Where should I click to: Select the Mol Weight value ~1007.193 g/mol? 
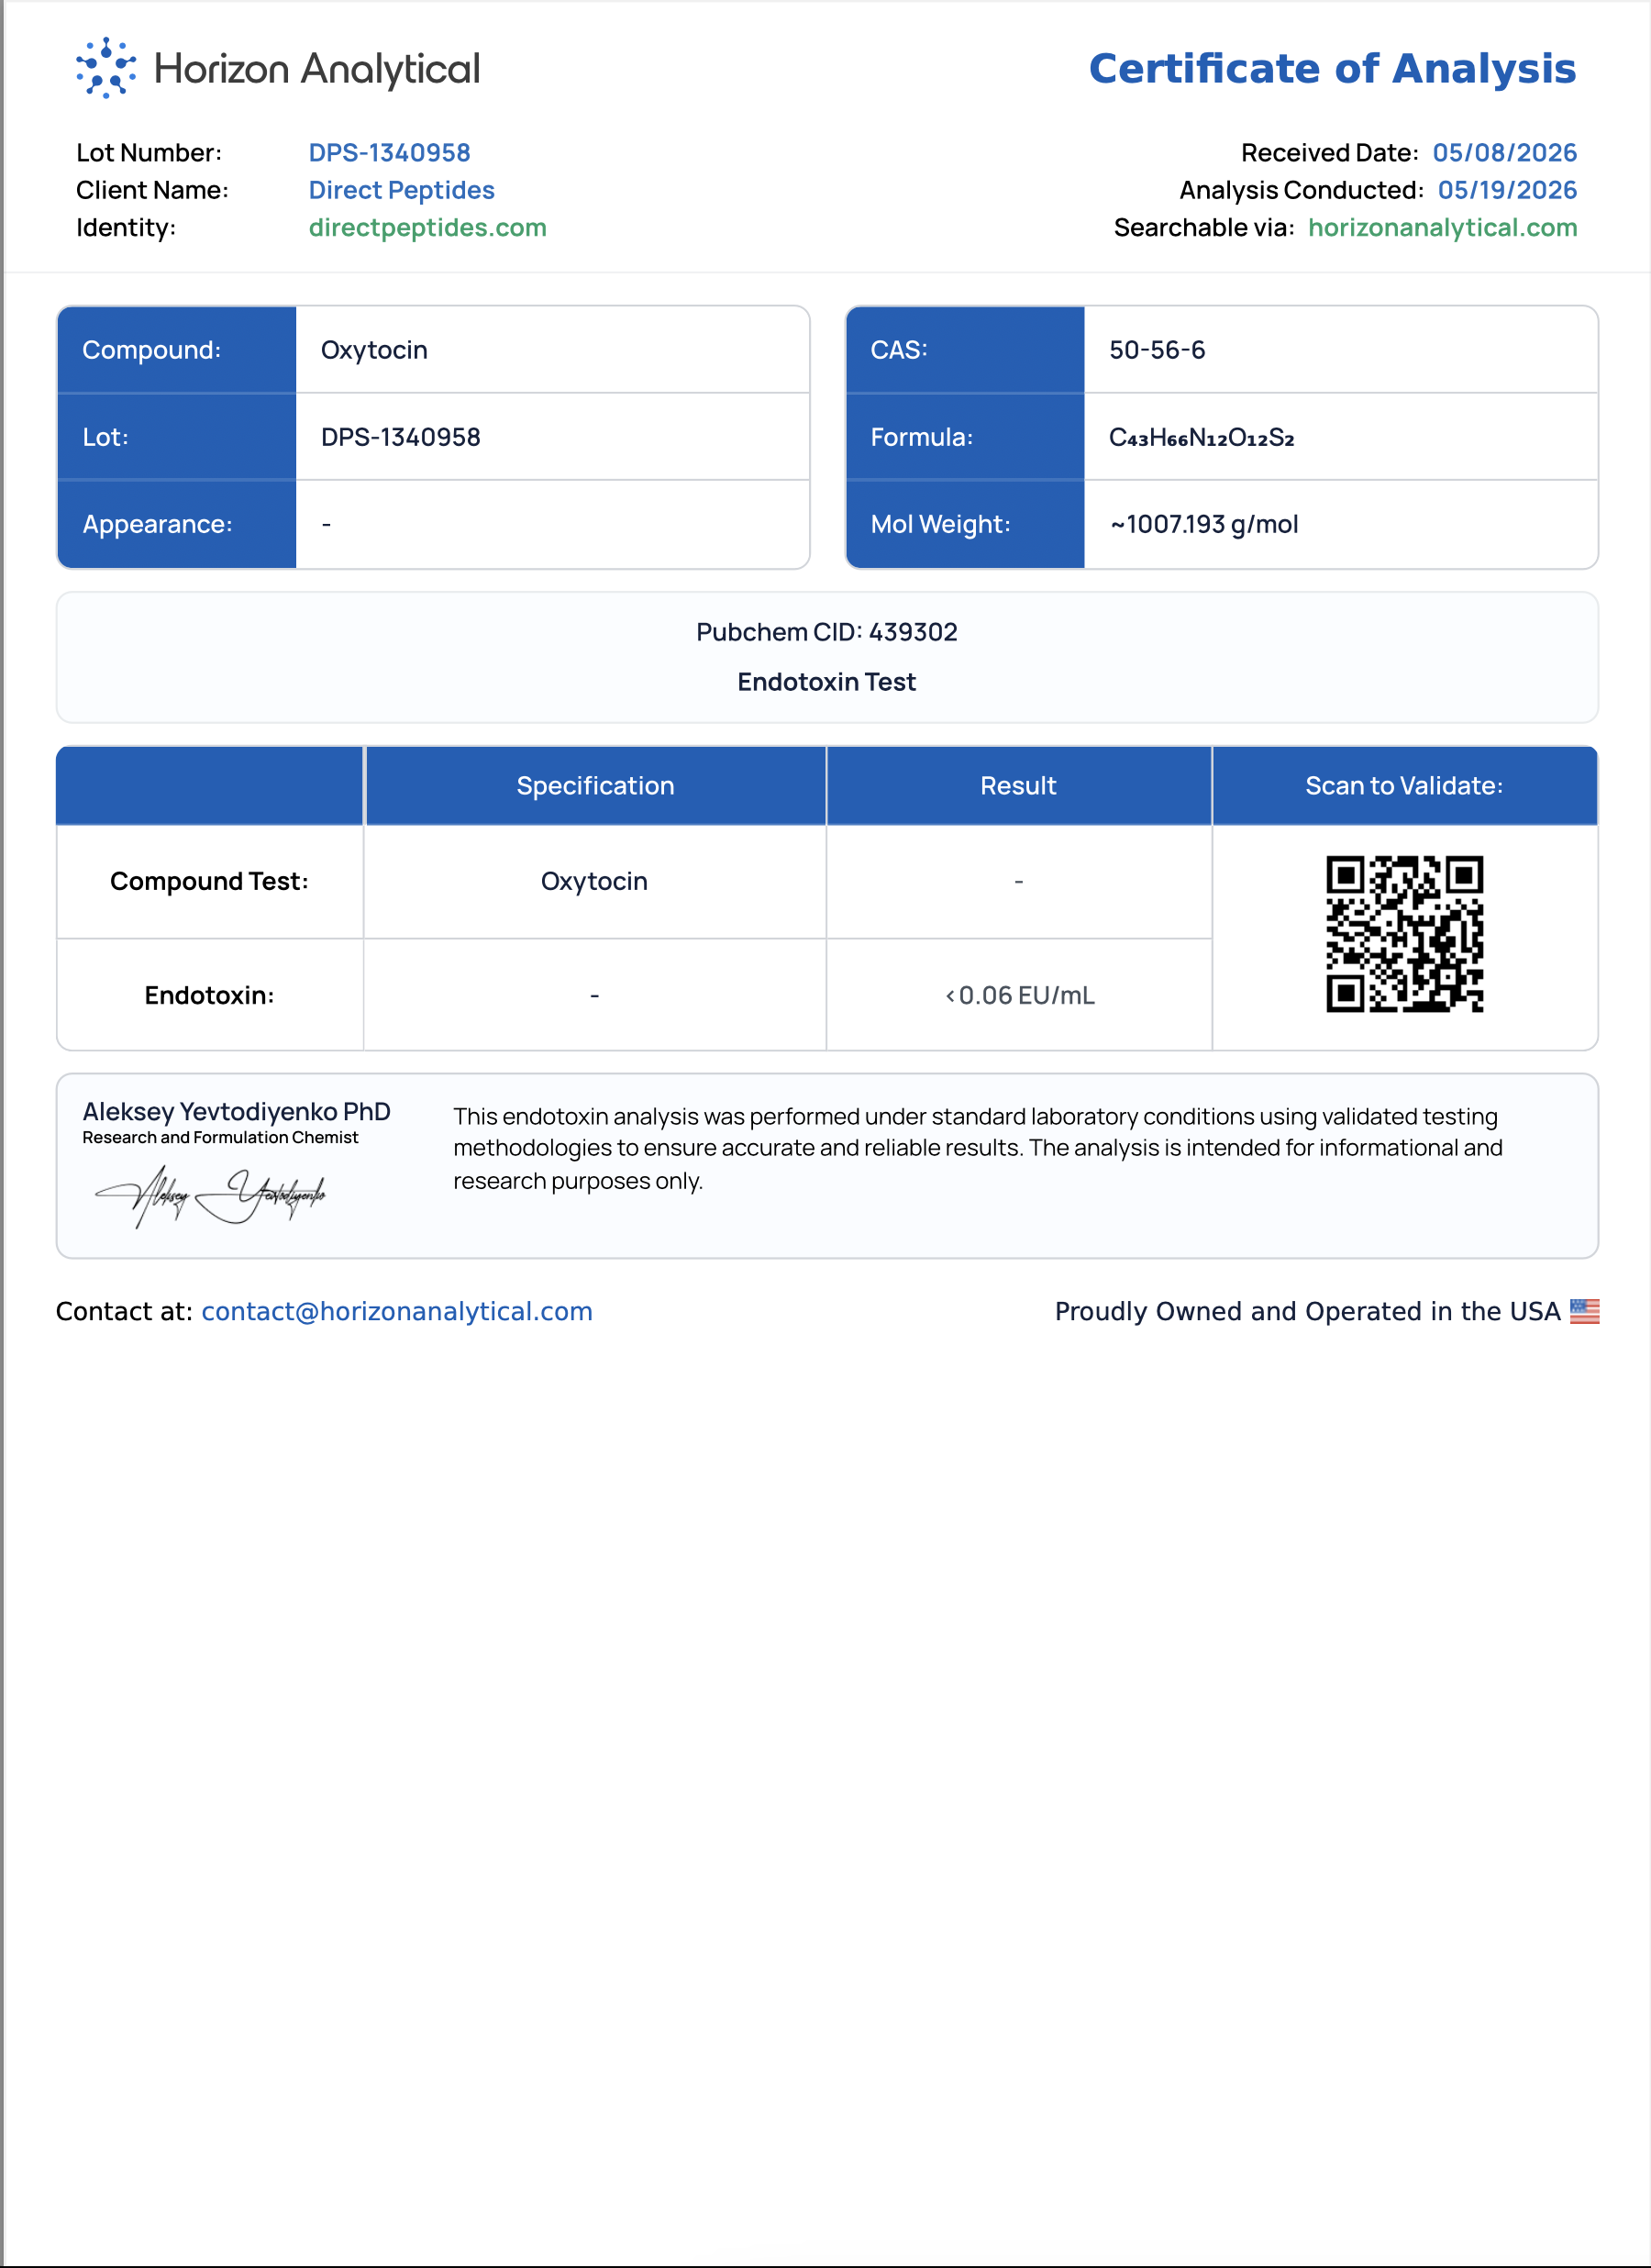1204,524
